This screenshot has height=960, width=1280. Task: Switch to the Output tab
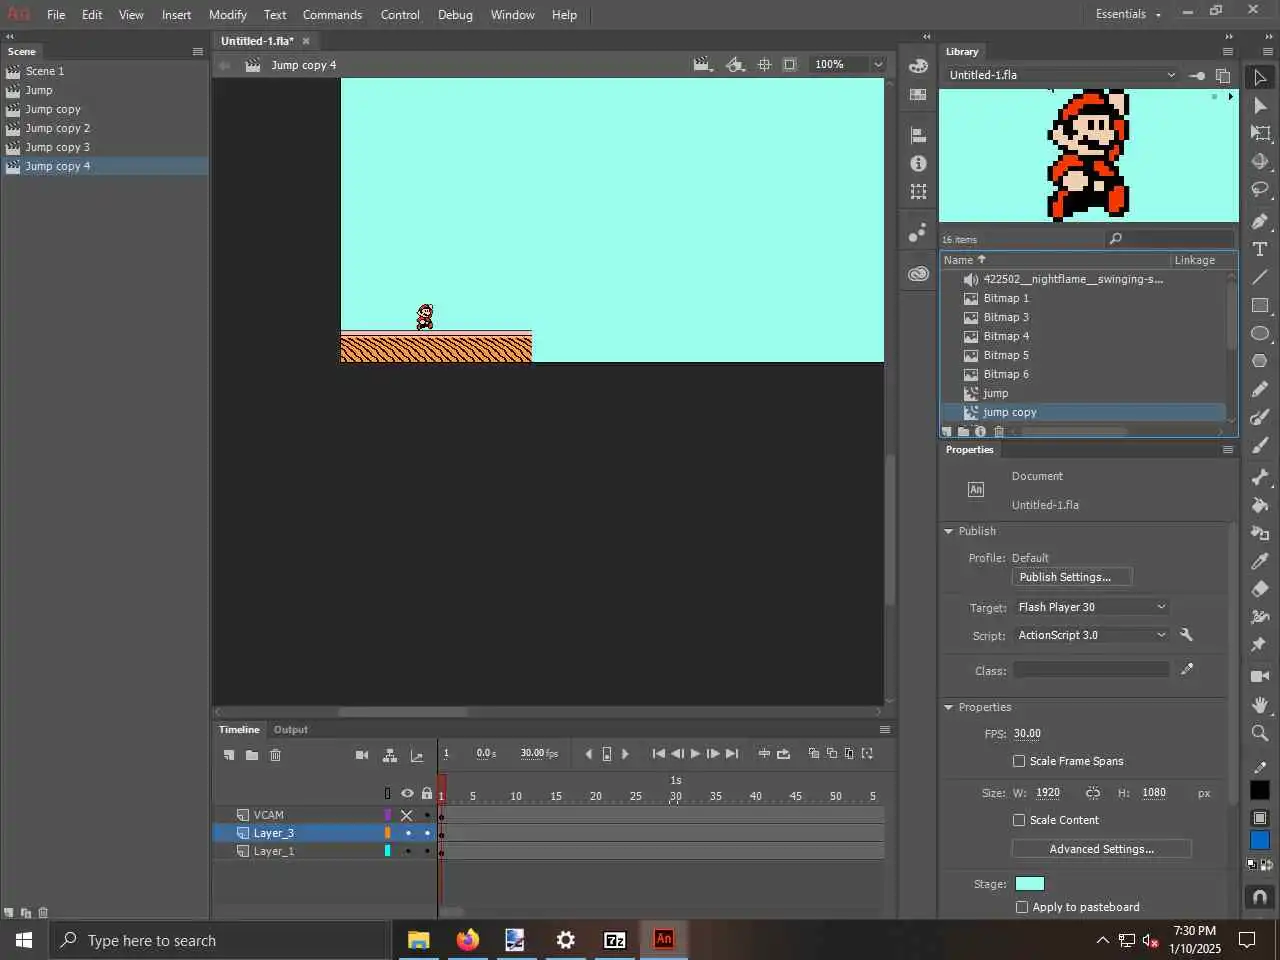(291, 729)
